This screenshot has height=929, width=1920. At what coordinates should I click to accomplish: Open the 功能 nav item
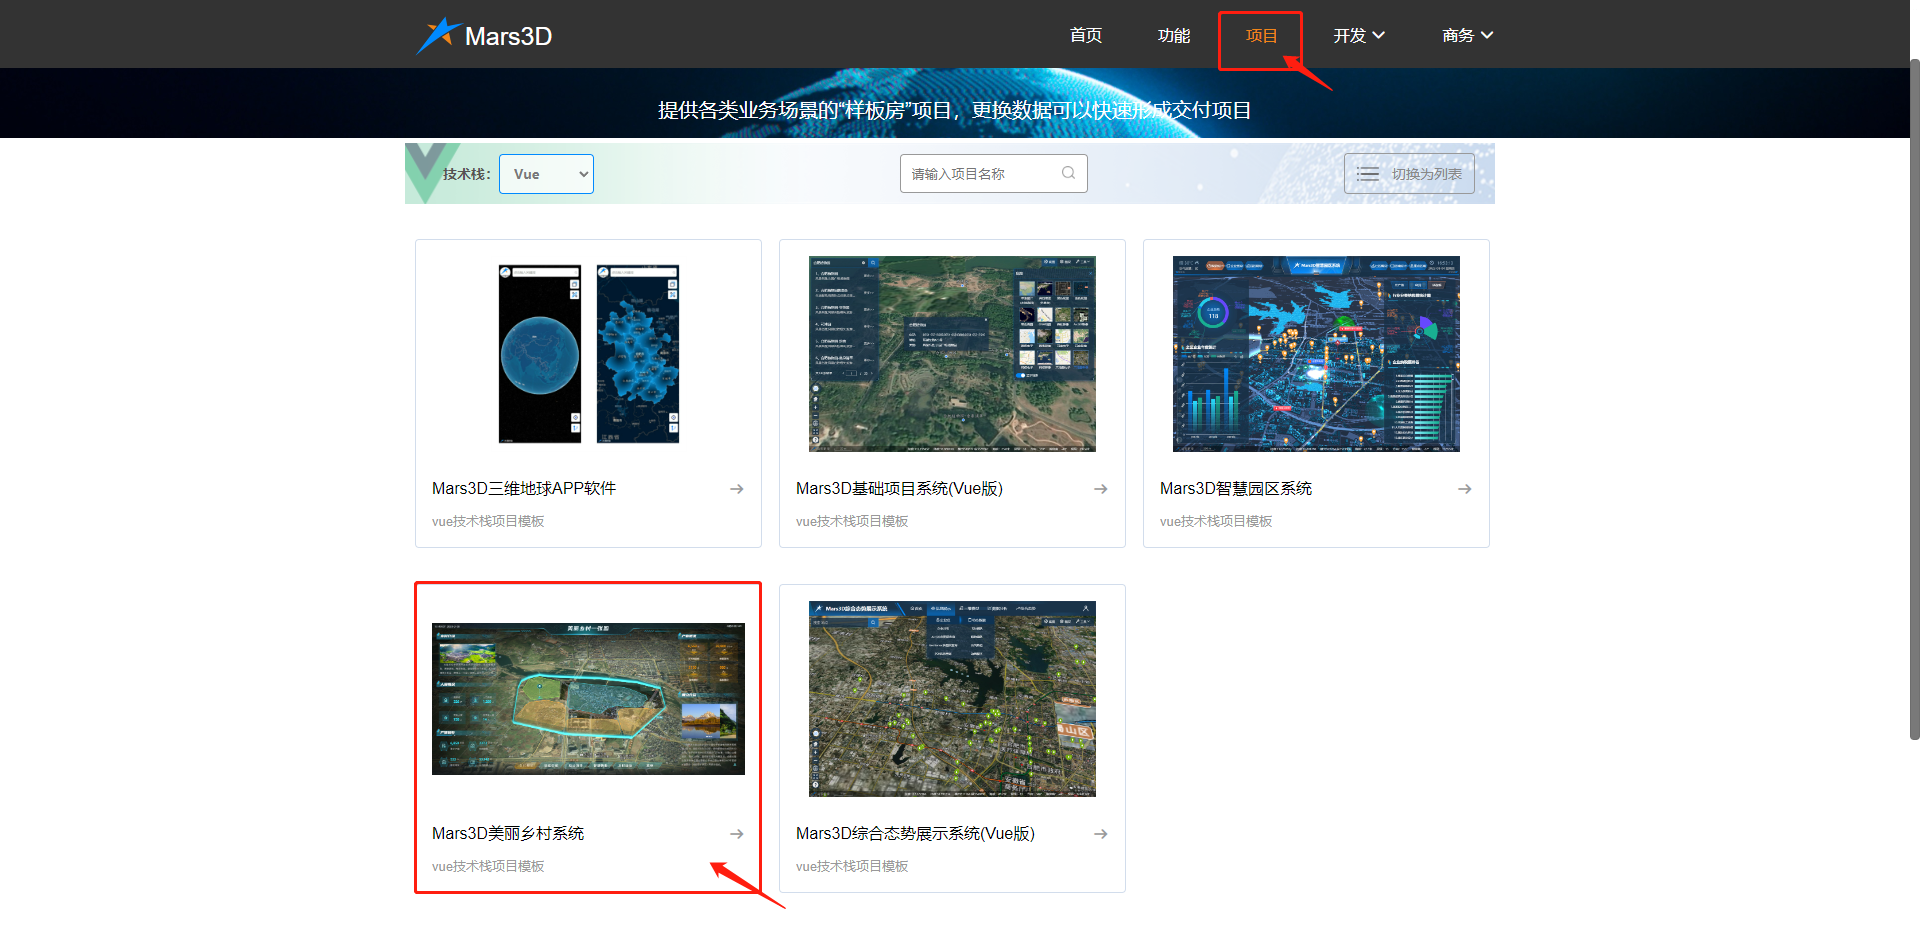point(1174,36)
